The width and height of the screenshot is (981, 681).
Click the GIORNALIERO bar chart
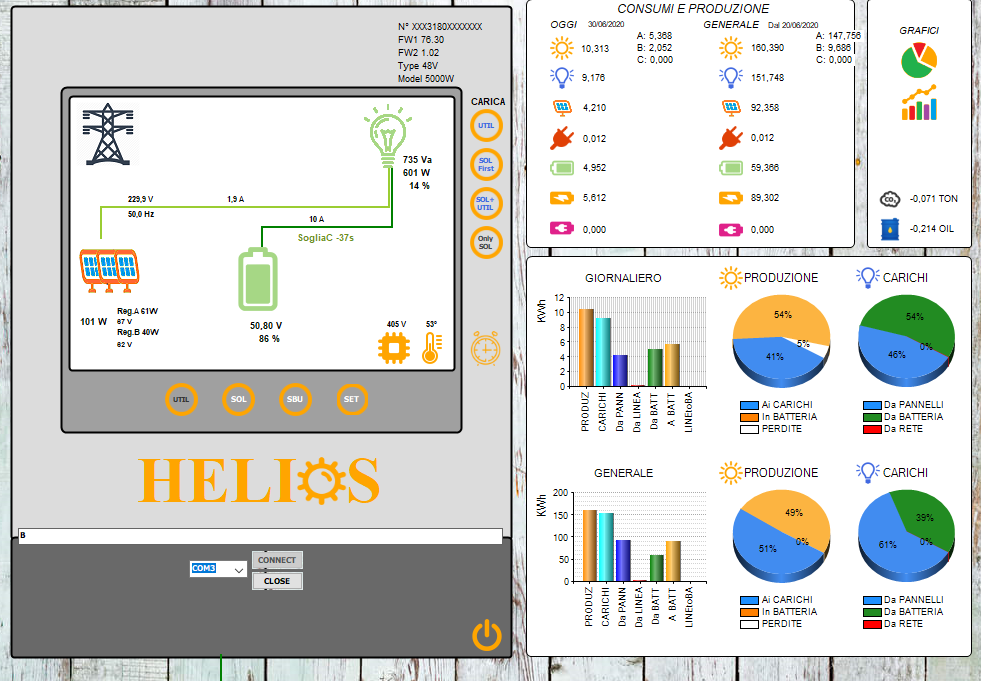point(622,354)
